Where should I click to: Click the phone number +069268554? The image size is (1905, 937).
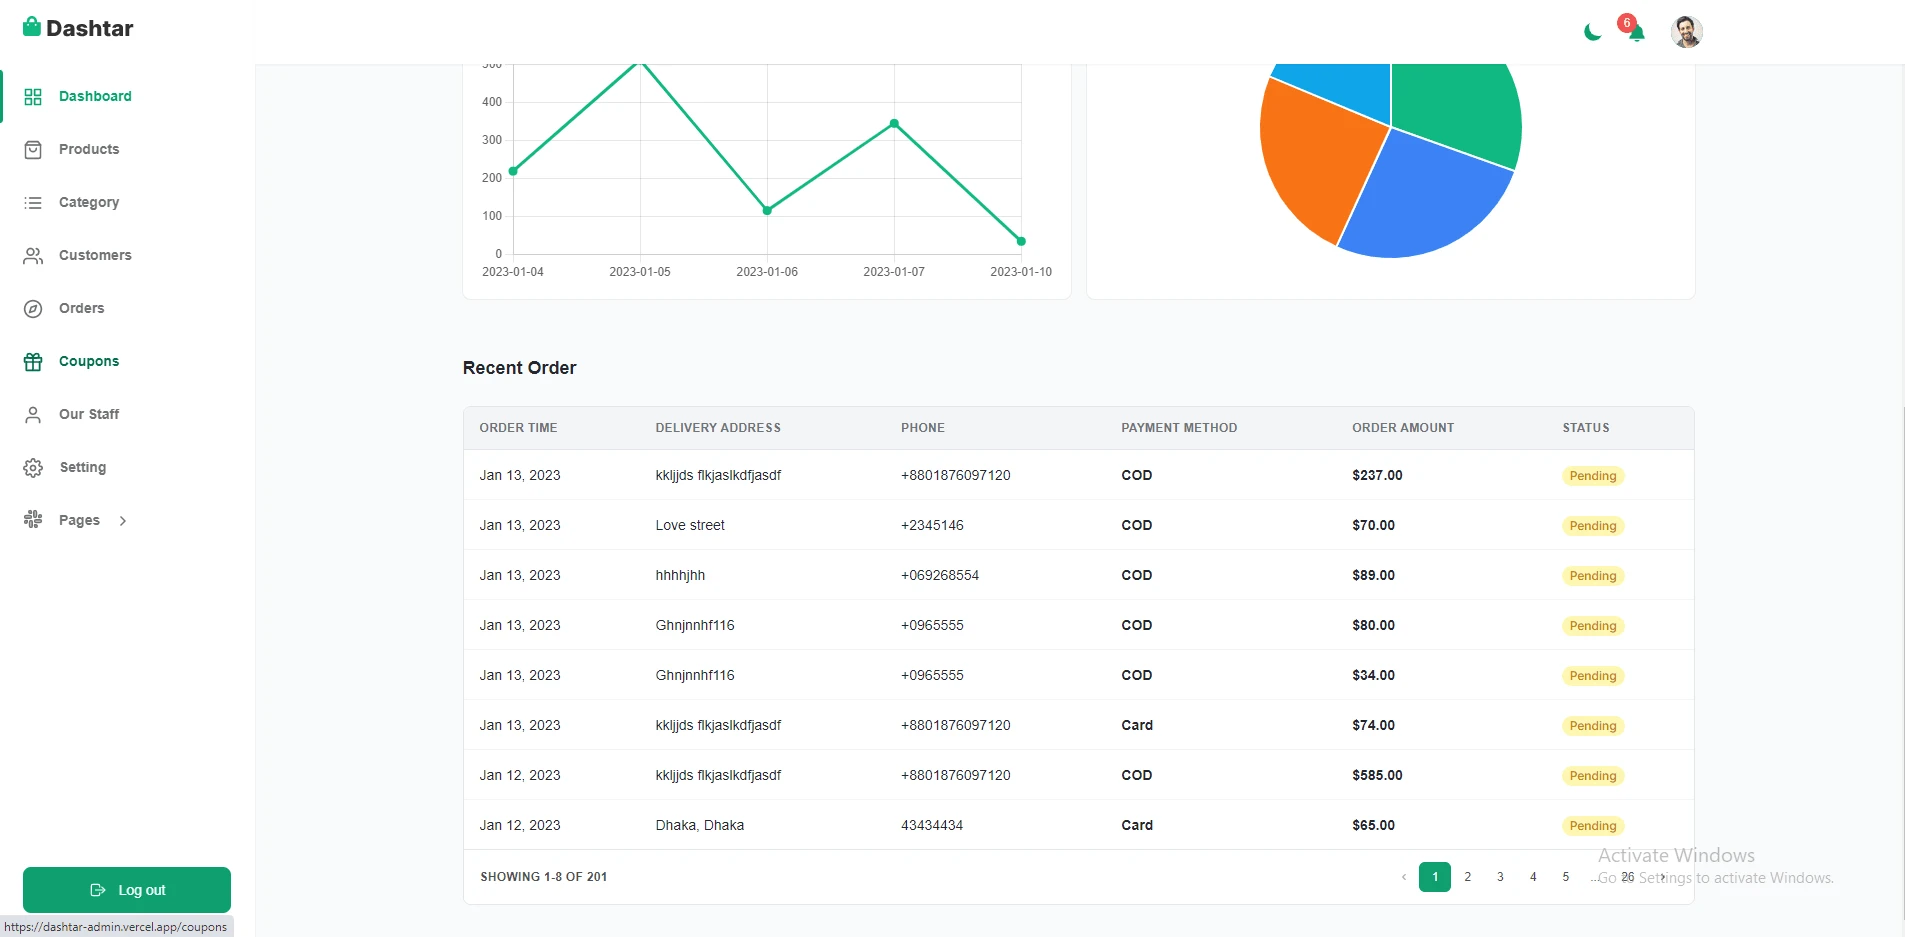pyautogui.click(x=940, y=575)
